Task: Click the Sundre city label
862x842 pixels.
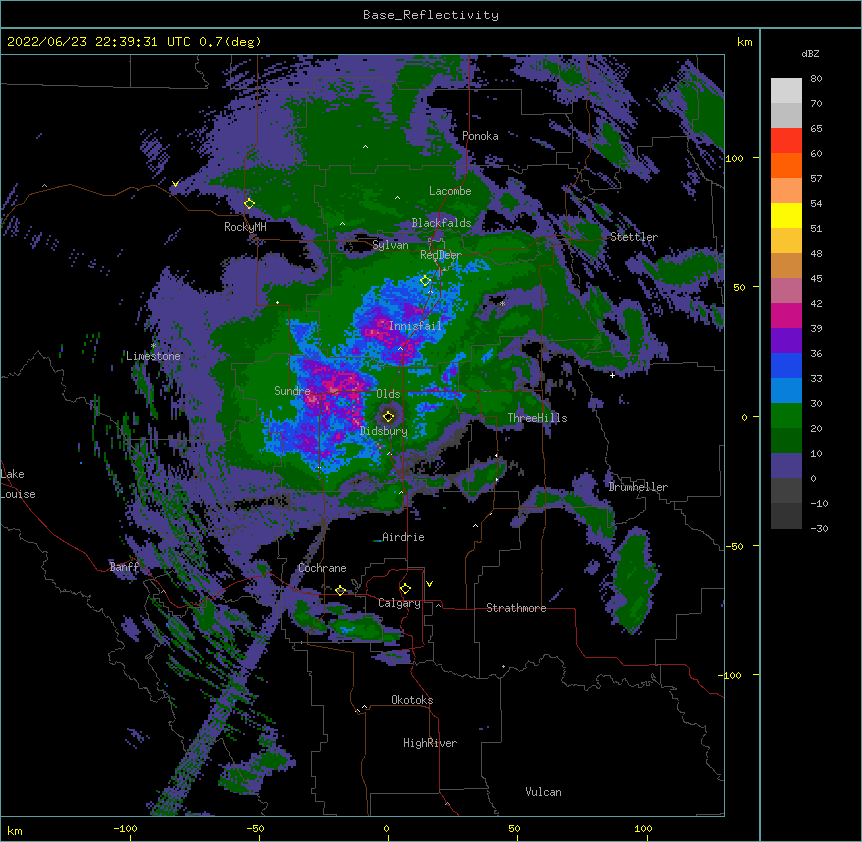Action: 292,391
